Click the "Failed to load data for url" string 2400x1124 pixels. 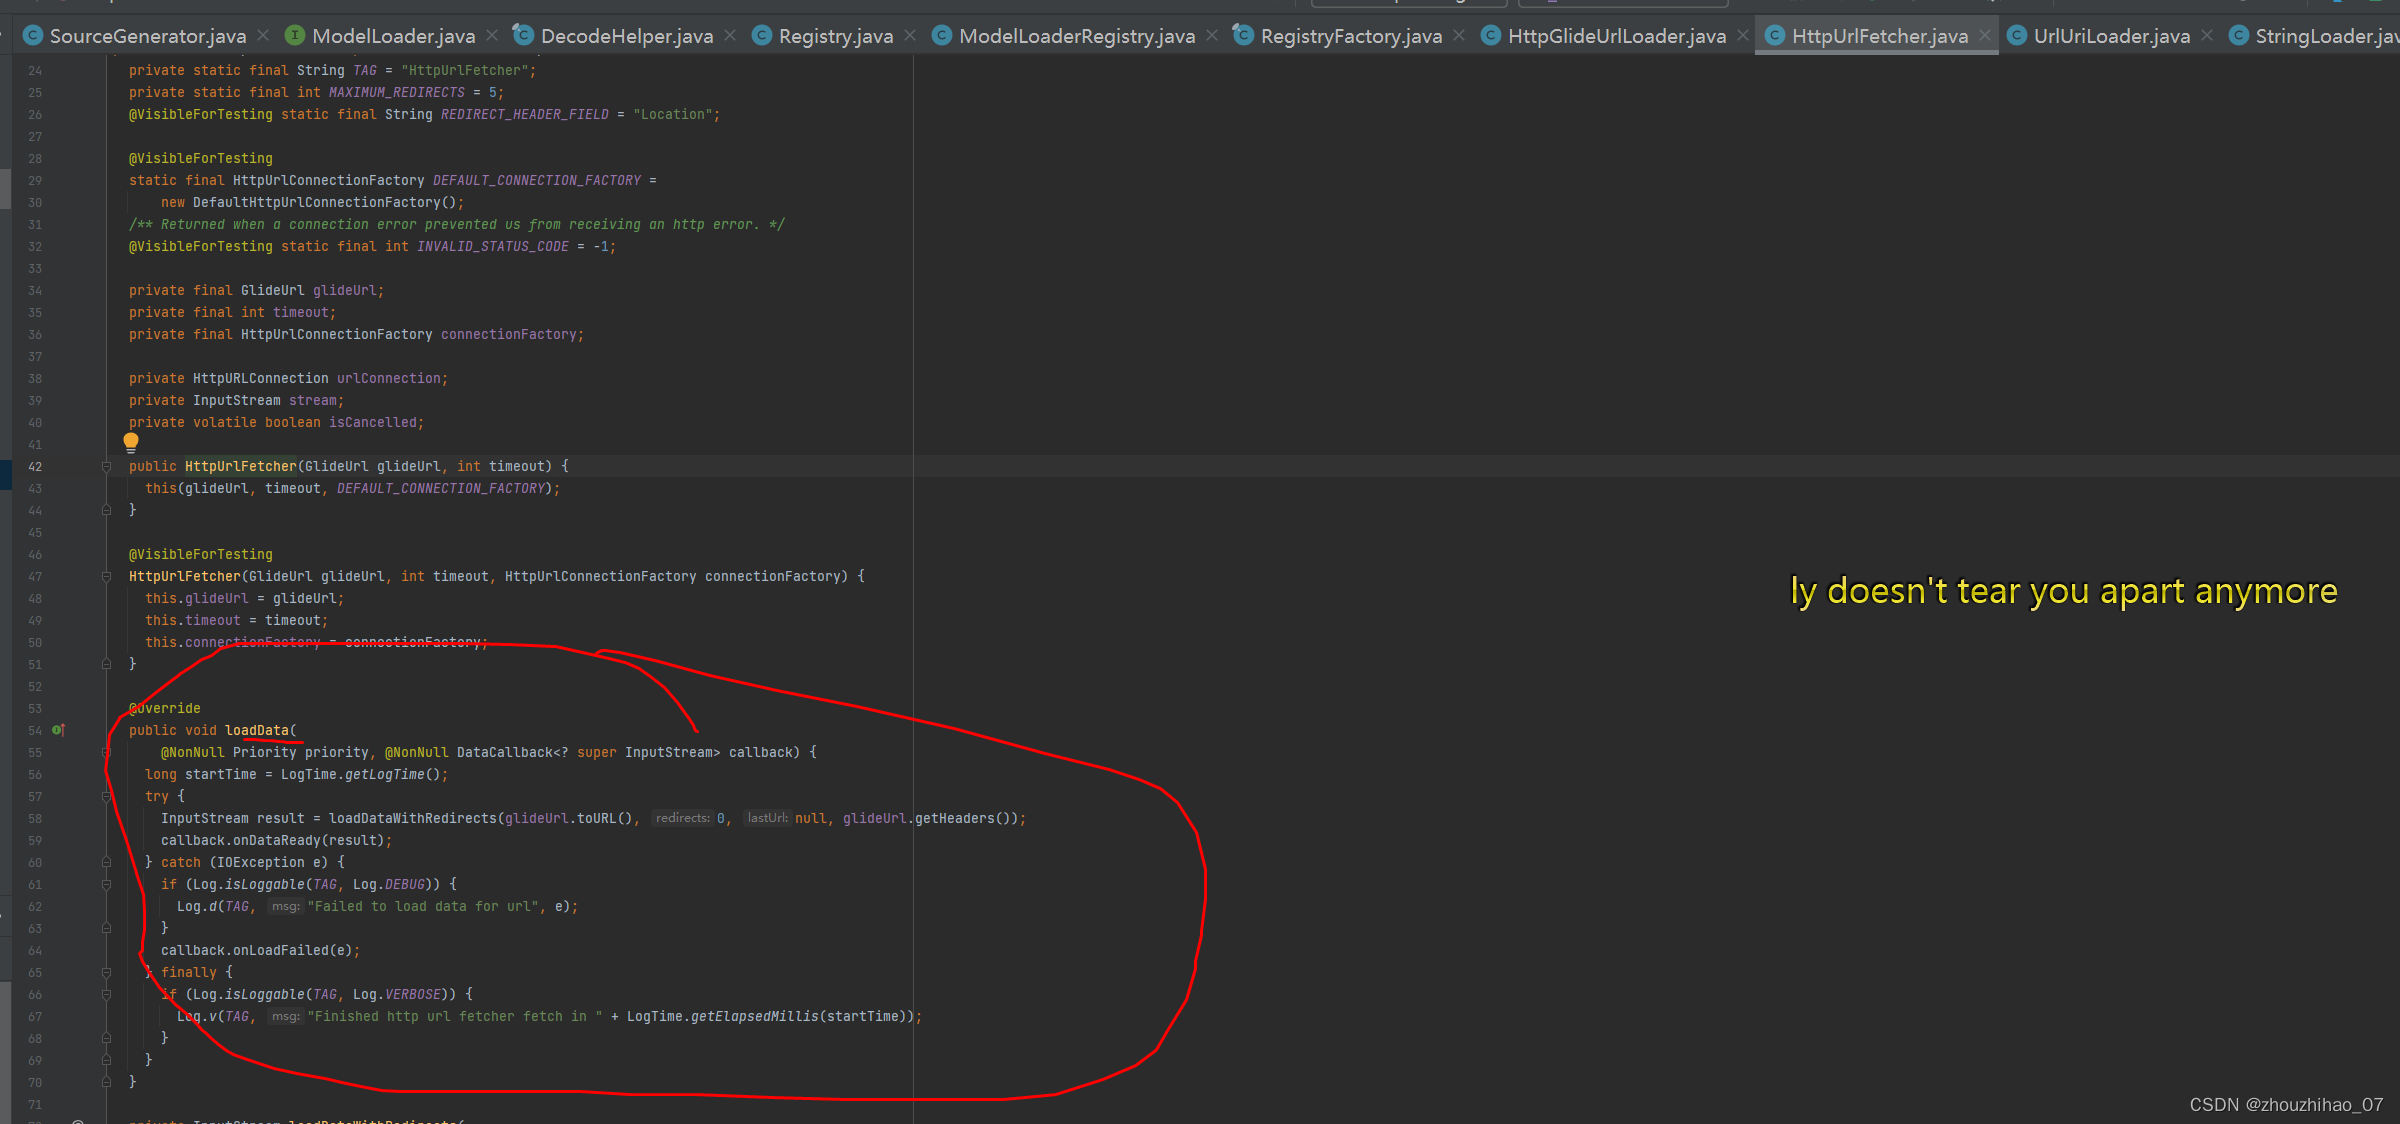point(425,906)
